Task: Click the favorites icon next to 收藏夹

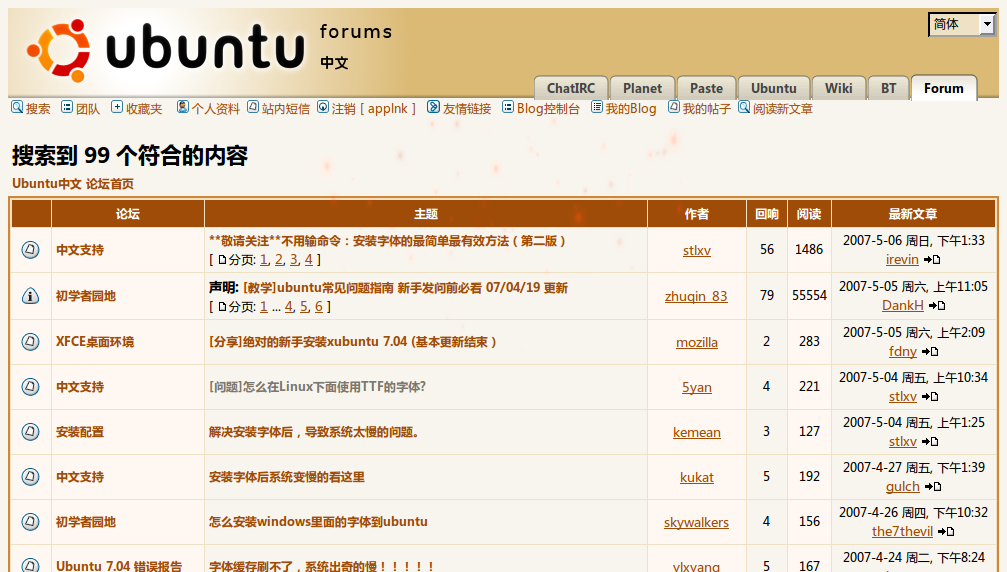Action: coord(117,107)
